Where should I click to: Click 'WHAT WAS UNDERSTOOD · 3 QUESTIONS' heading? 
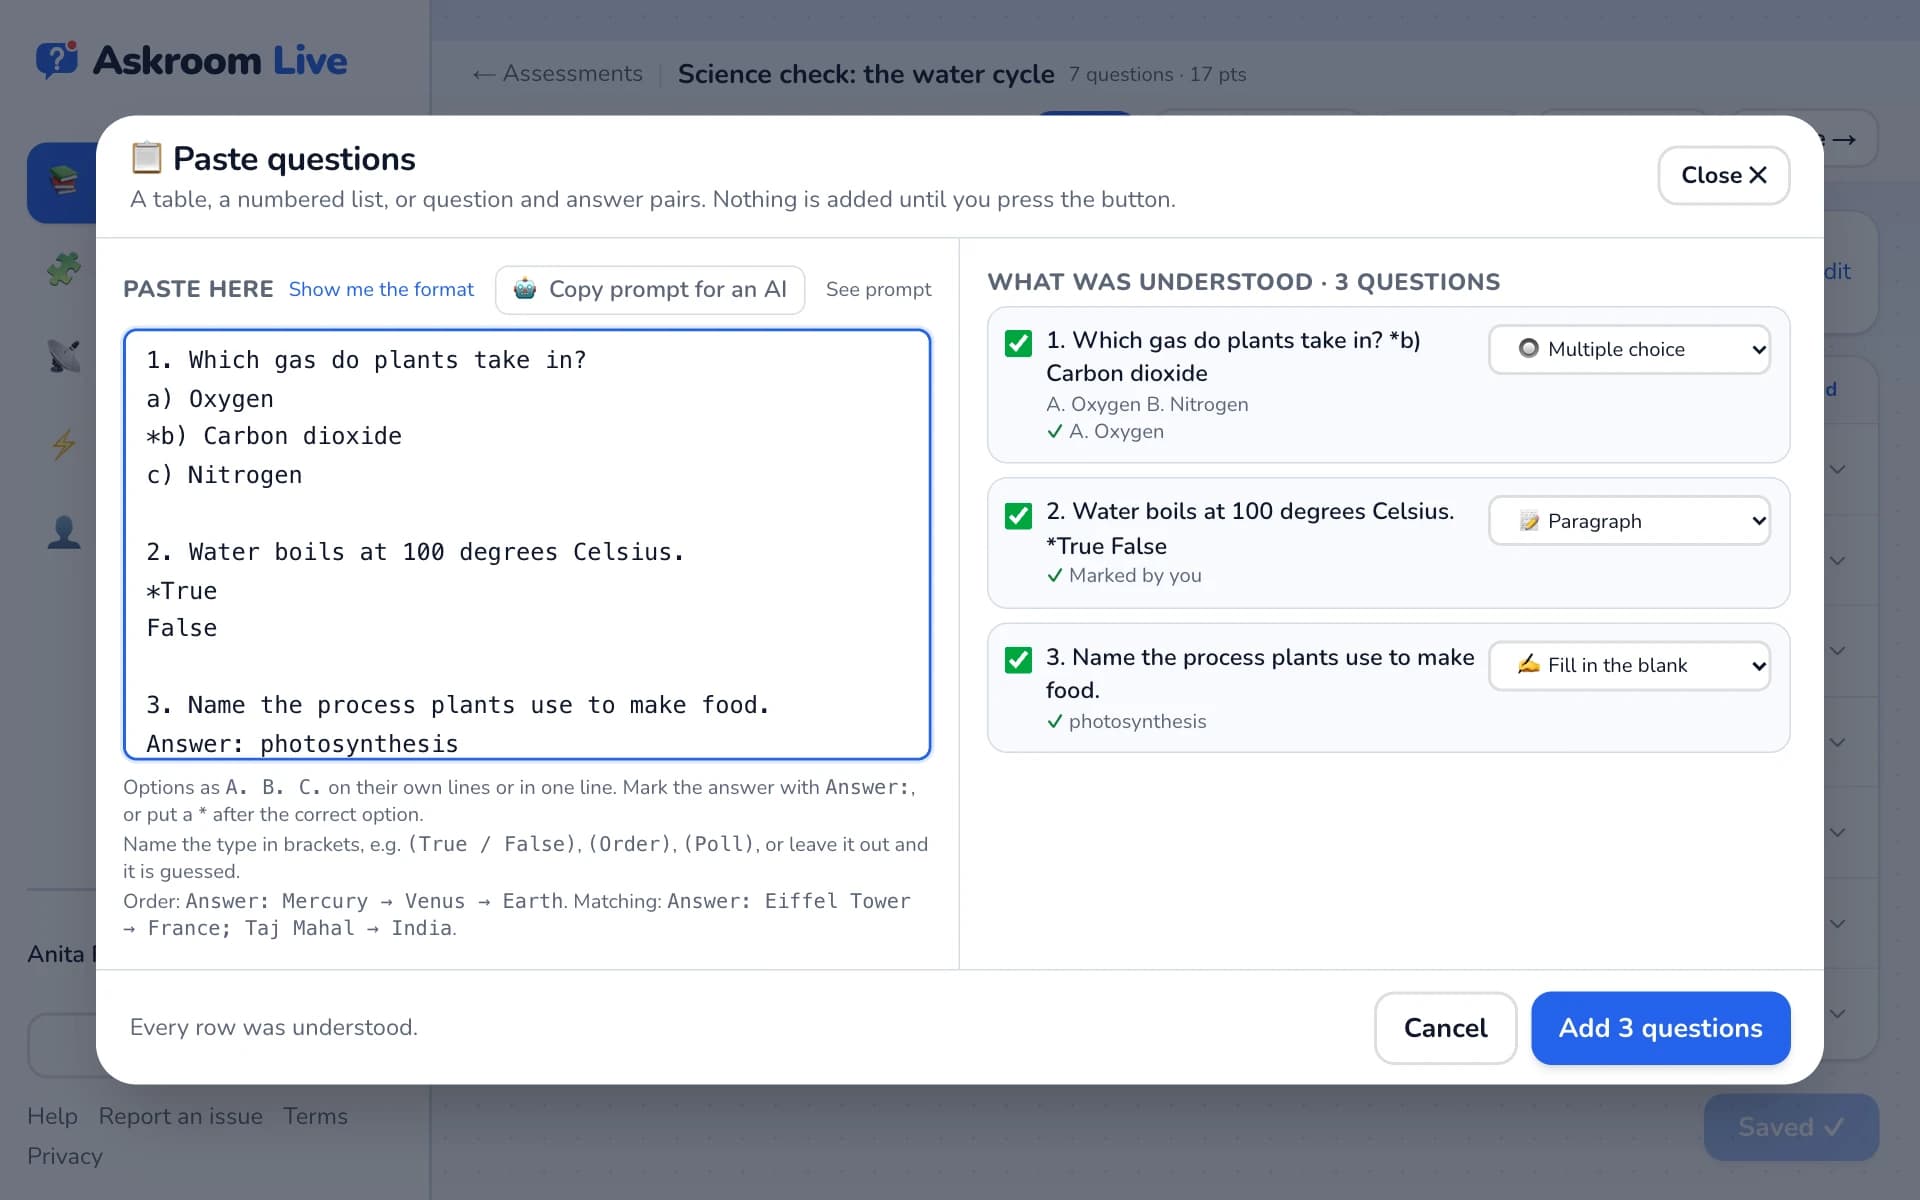coord(1243,282)
